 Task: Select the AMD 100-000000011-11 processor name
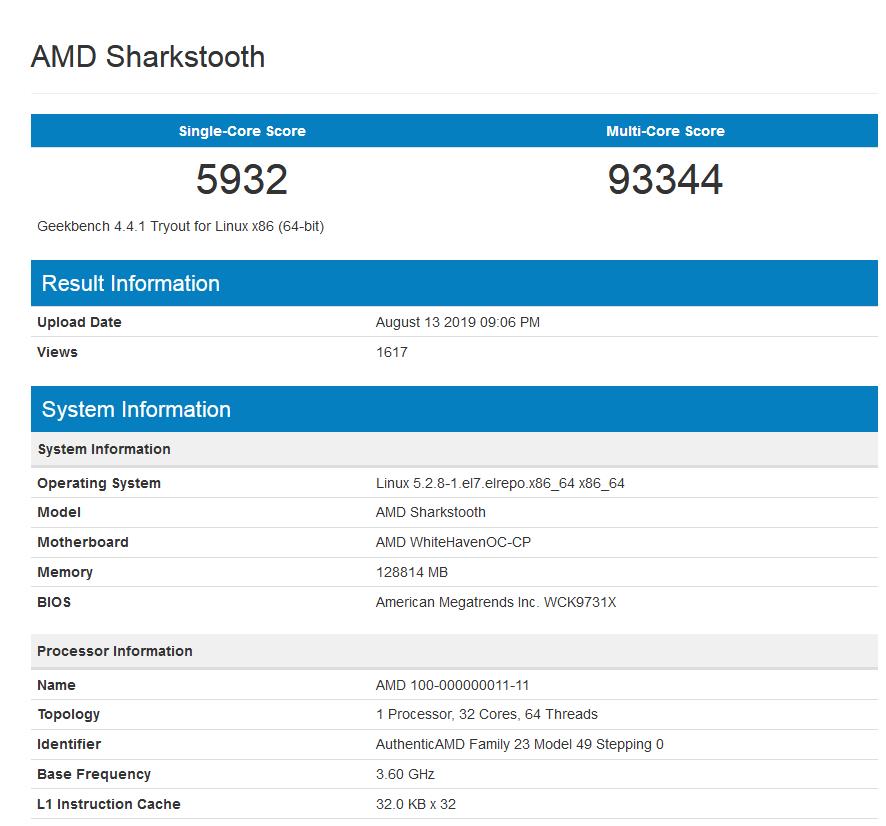[x=453, y=685]
